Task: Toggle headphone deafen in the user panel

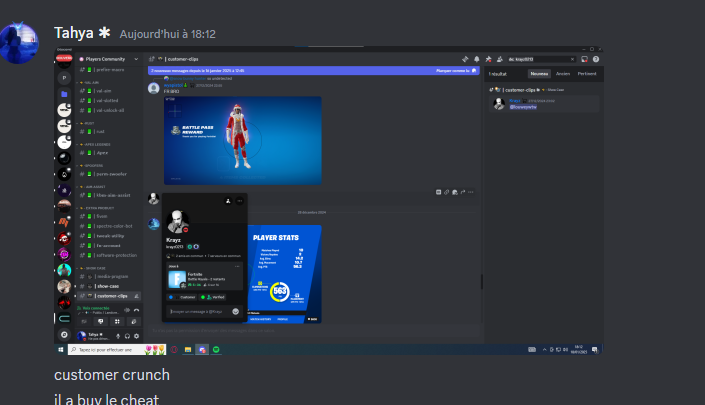Action: point(127,336)
